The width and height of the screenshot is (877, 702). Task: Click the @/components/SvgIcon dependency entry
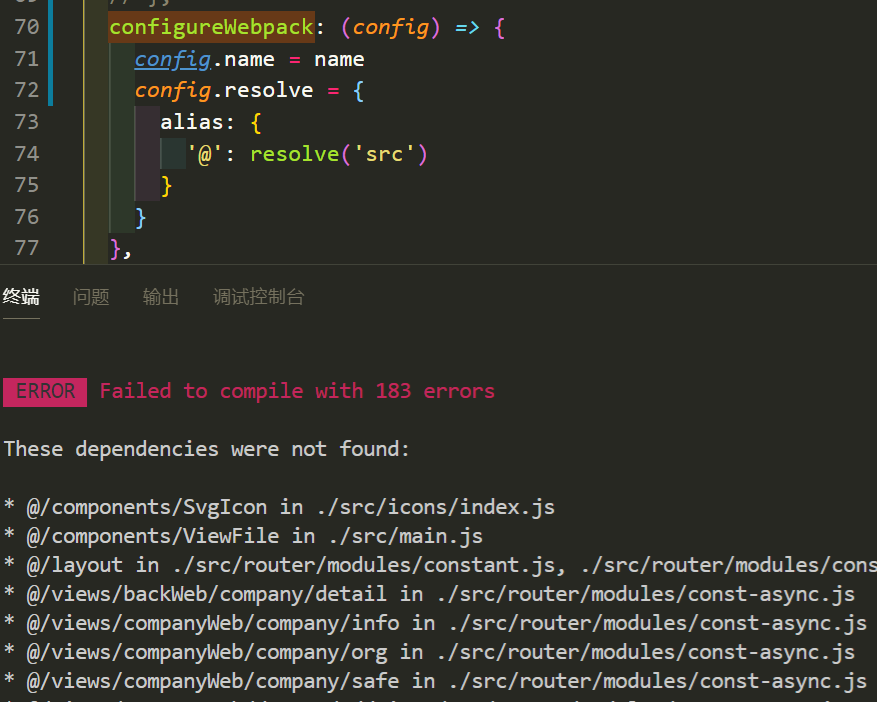(143, 506)
